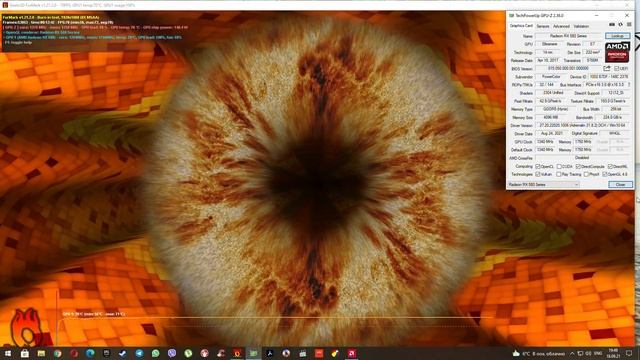The image size is (640, 360).
Task: Switch to the Validation tab
Action: click(581, 26)
